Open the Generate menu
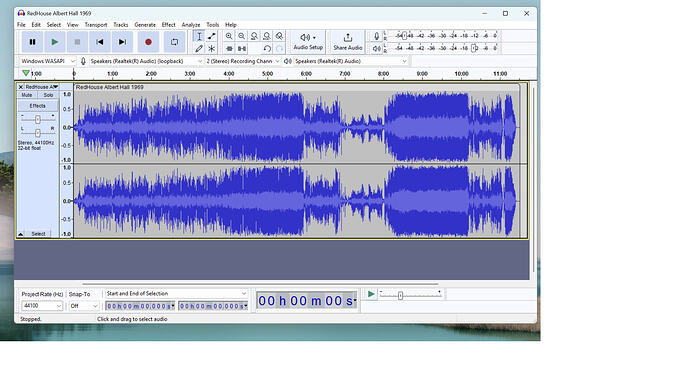 point(145,25)
